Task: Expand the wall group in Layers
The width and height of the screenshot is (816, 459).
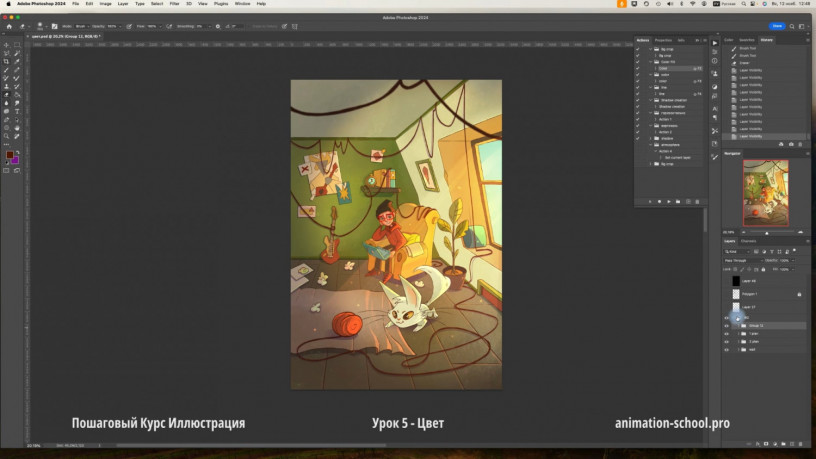Action: click(x=738, y=350)
